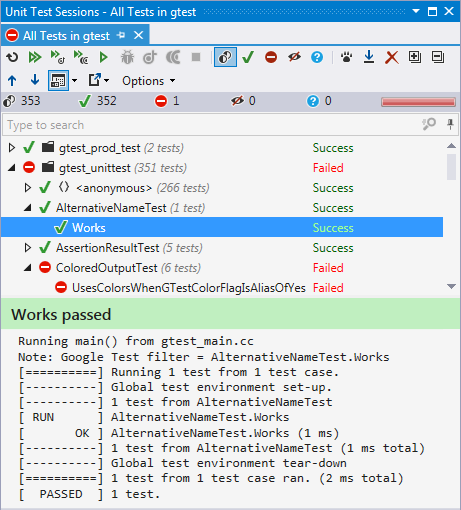Select UsesColorsWhenGTestColorFlagIsAliasOfYes failed test
The height and width of the screenshot is (510, 461).
point(189,288)
